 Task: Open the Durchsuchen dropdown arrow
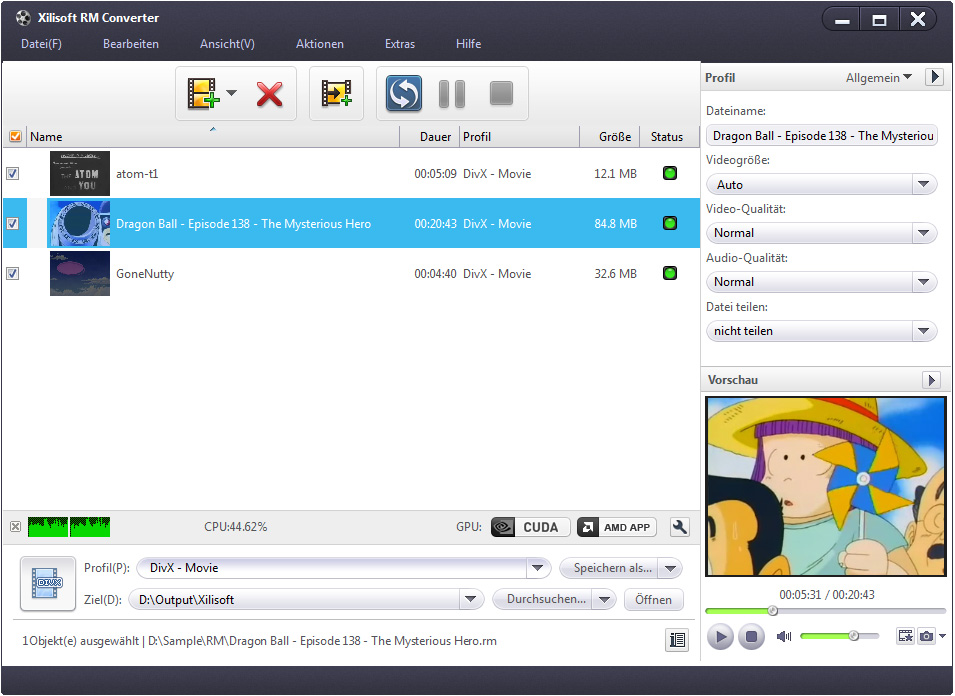[x=604, y=599]
